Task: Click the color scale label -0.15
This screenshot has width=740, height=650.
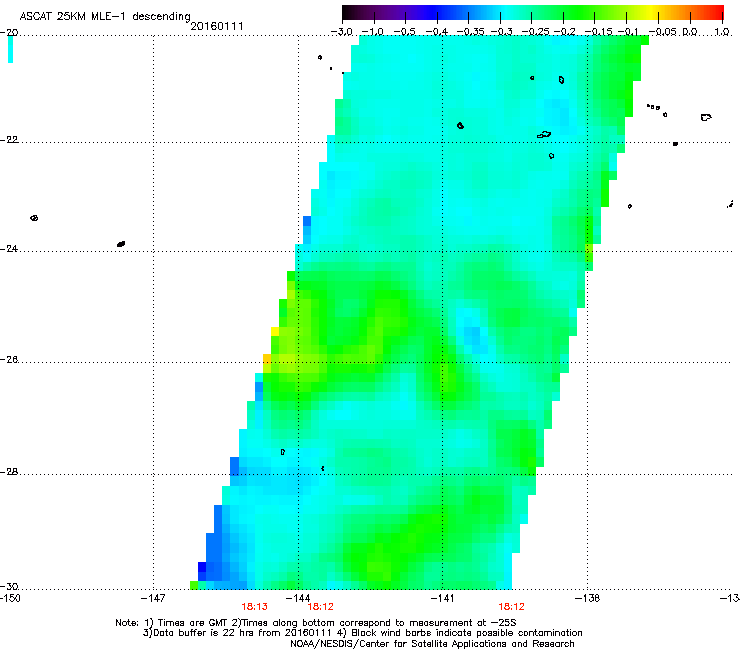Action: (x=597, y=32)
